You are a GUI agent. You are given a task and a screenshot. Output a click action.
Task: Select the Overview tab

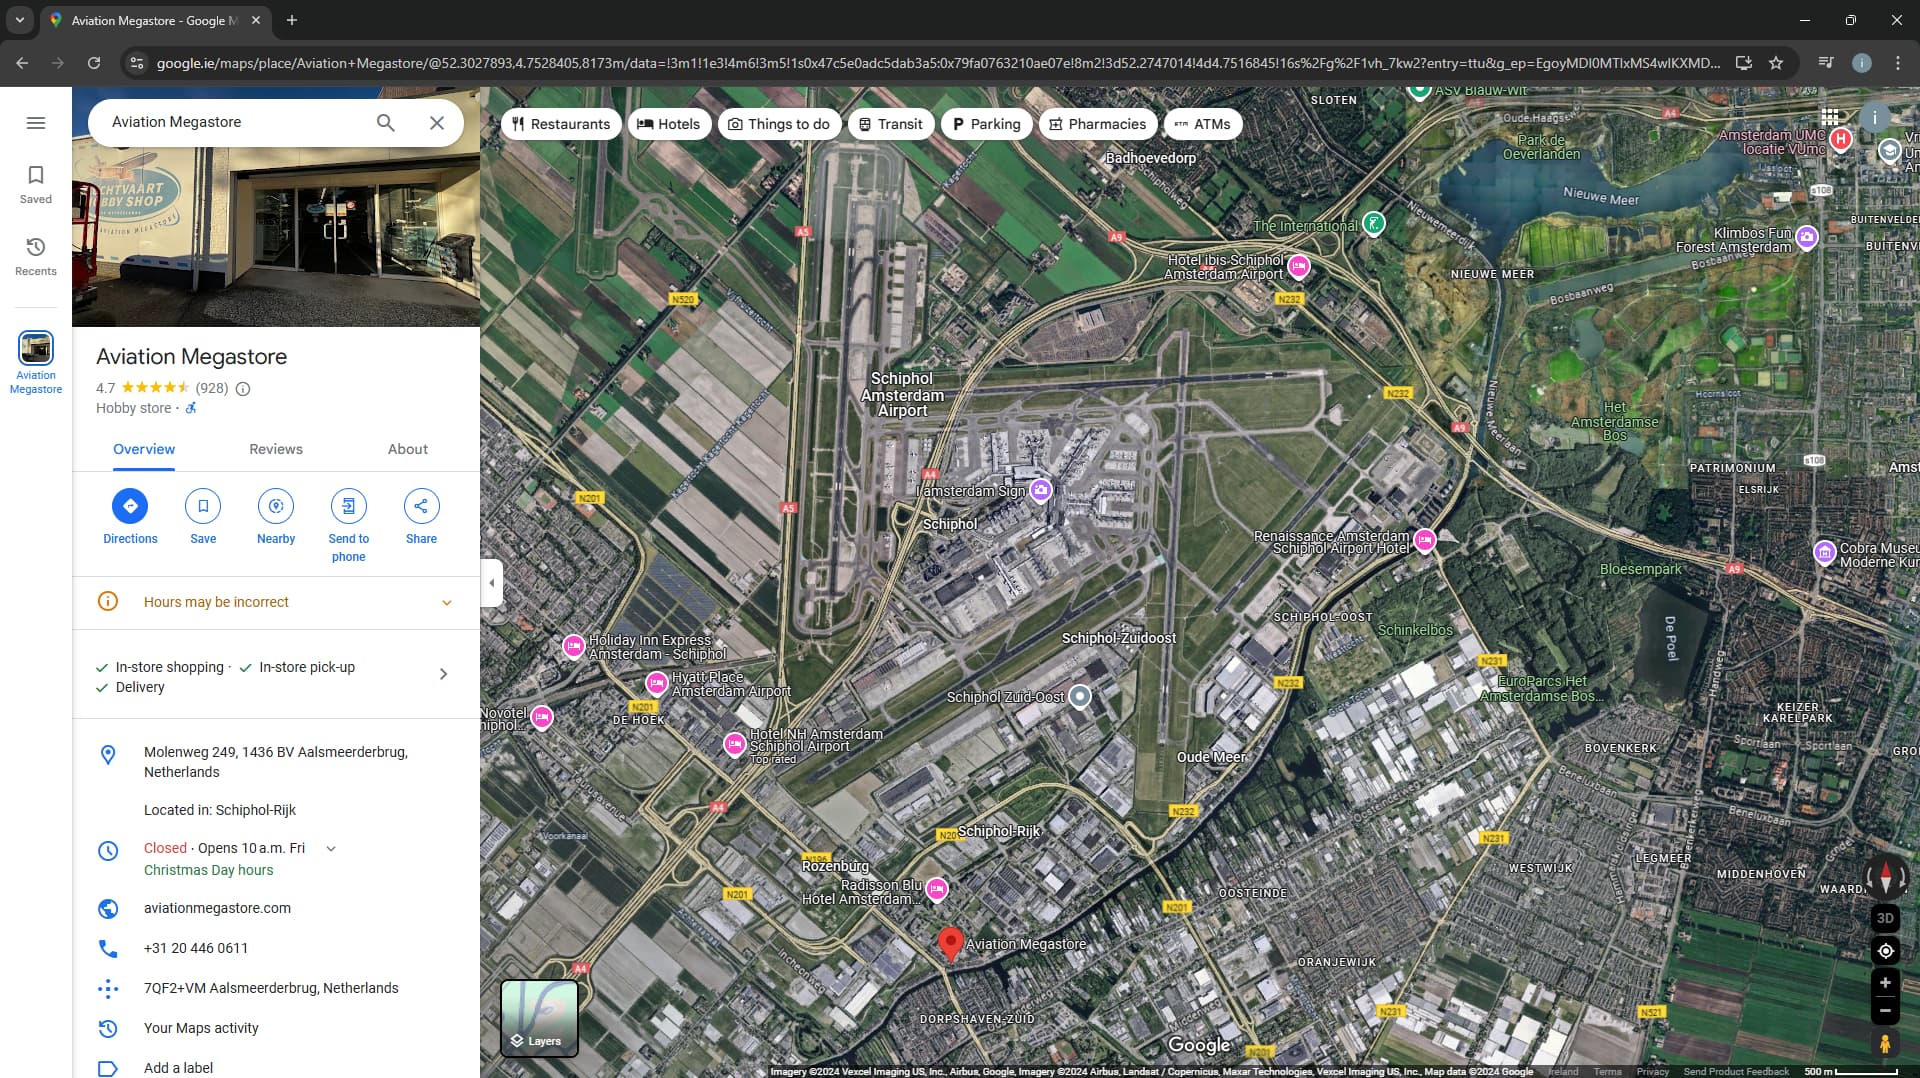point(144,450)
